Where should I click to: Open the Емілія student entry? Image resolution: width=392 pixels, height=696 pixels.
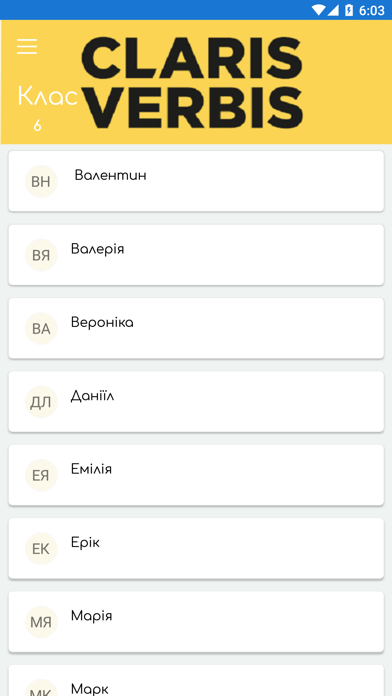[196, 475]
